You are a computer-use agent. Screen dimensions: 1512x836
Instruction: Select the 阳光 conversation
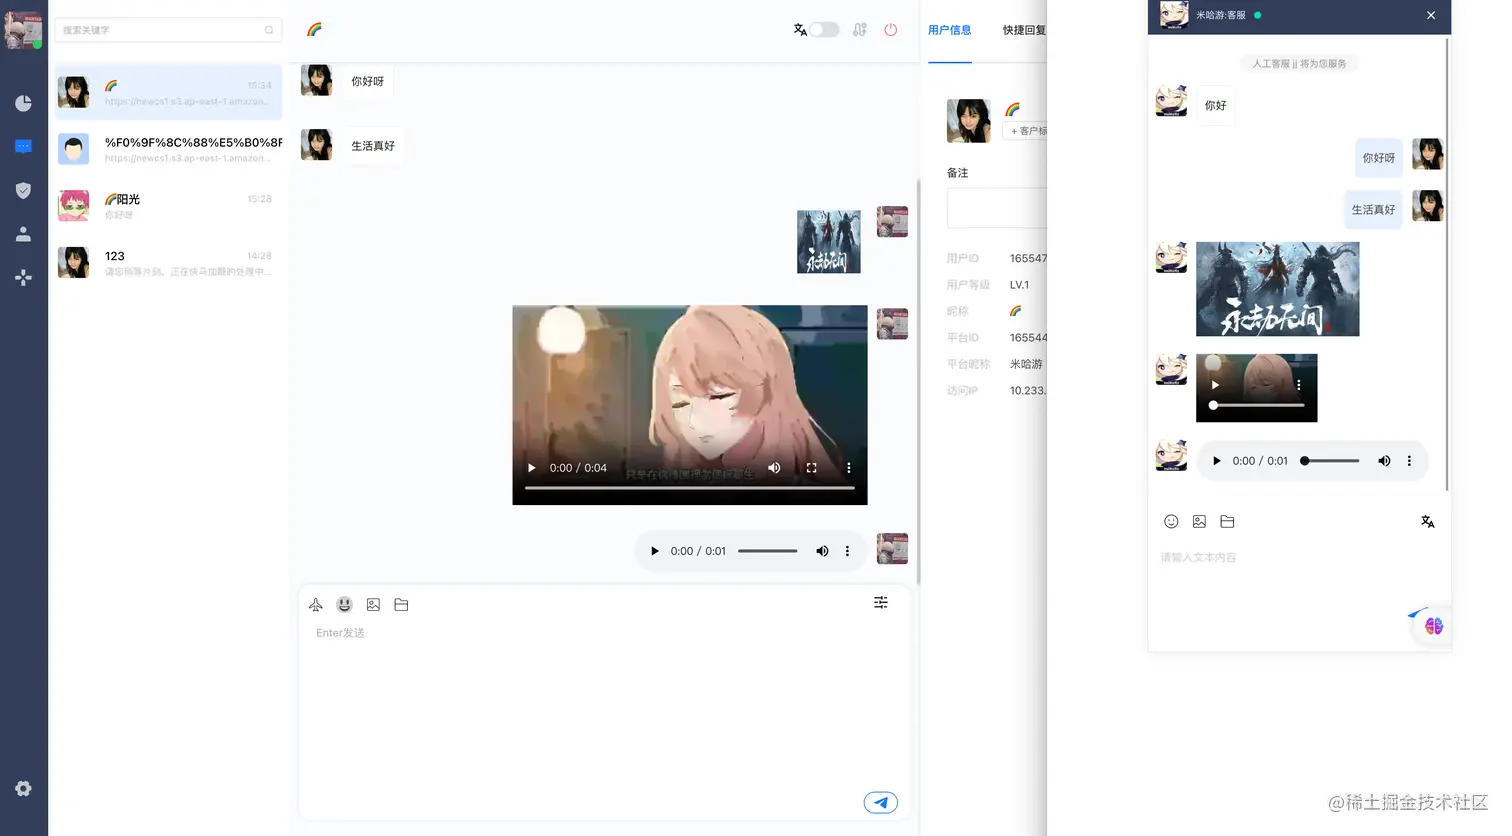168,206
